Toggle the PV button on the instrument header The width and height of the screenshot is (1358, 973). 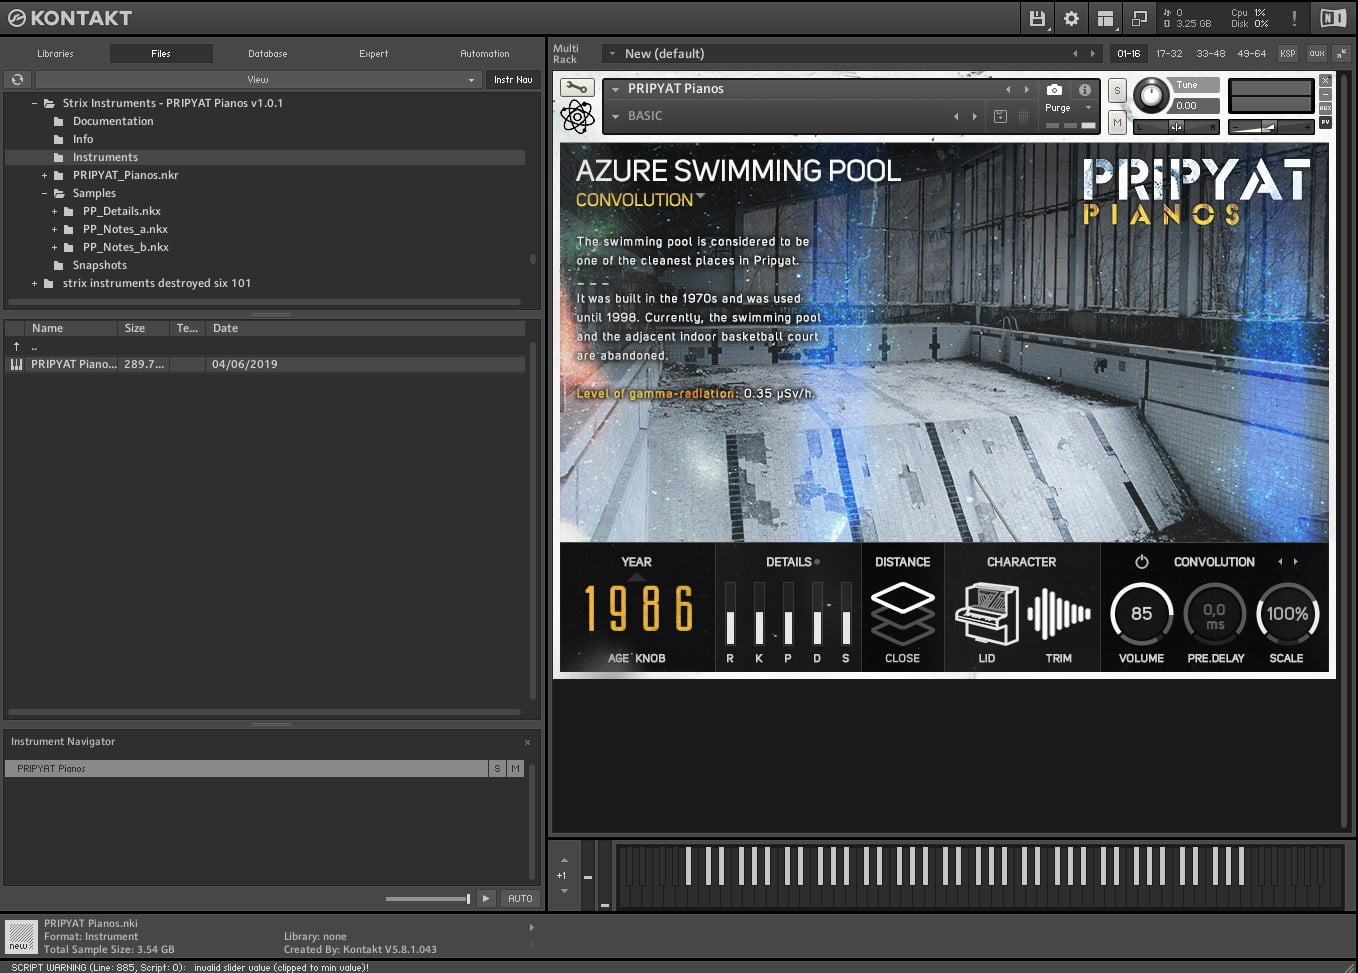point(1325,122)
